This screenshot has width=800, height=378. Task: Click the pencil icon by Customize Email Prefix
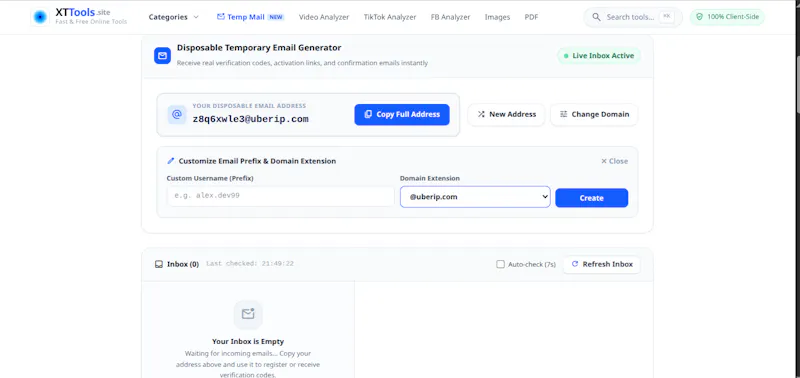[171, 161]
